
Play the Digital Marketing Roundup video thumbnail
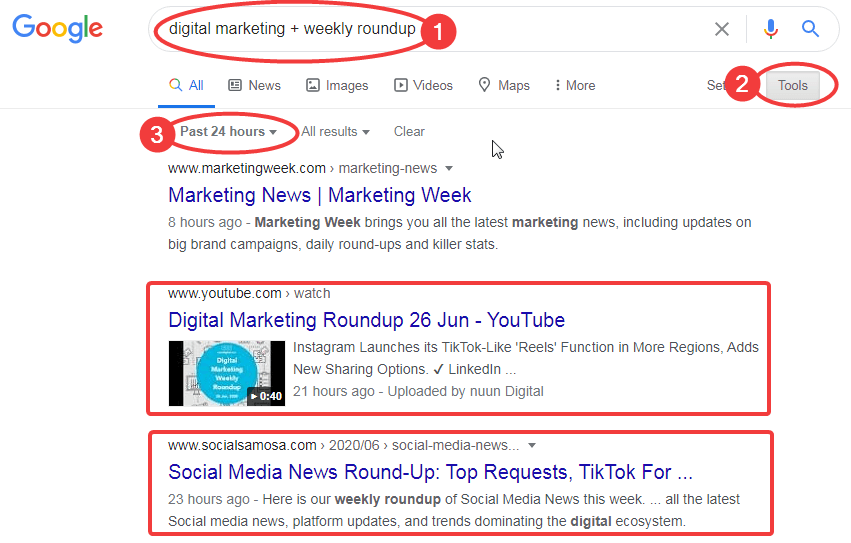point(227,374)
